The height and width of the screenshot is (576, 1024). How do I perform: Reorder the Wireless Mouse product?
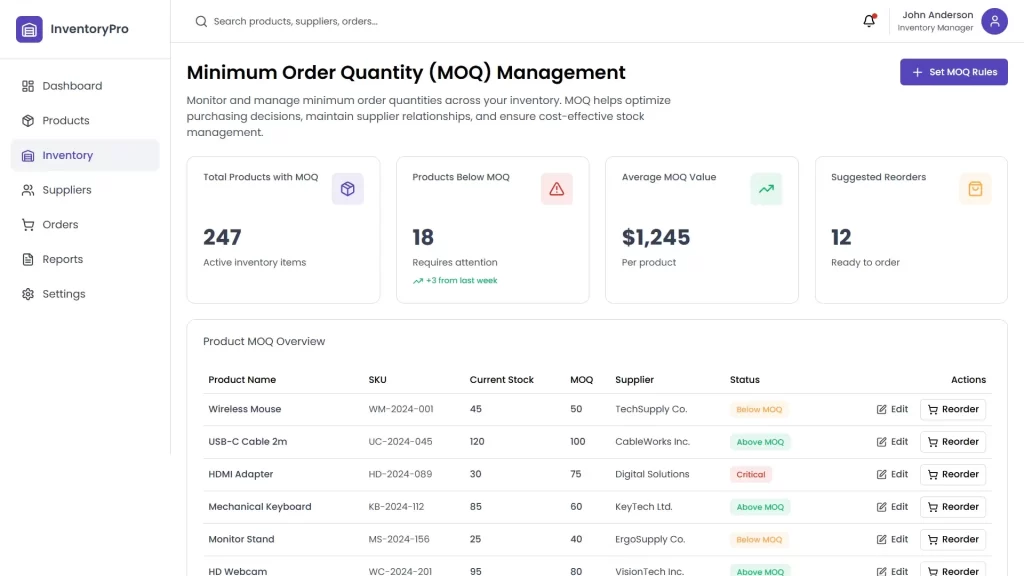[953, 409]
